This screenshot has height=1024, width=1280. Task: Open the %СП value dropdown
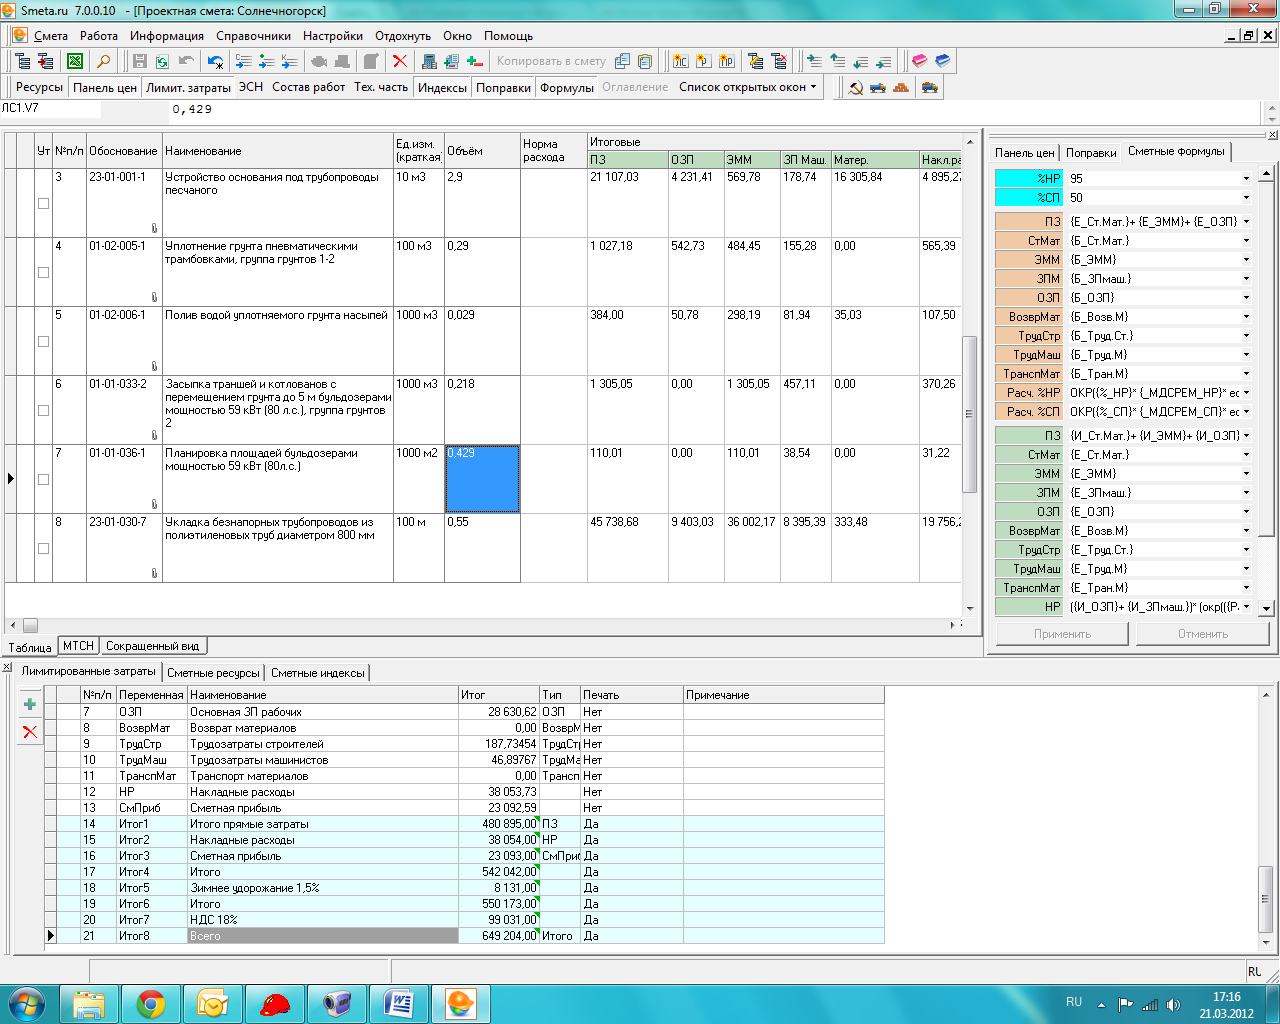click(1246, 198)
